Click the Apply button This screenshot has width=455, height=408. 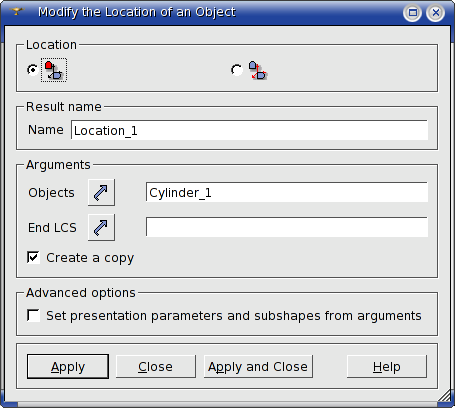(68, 367)
